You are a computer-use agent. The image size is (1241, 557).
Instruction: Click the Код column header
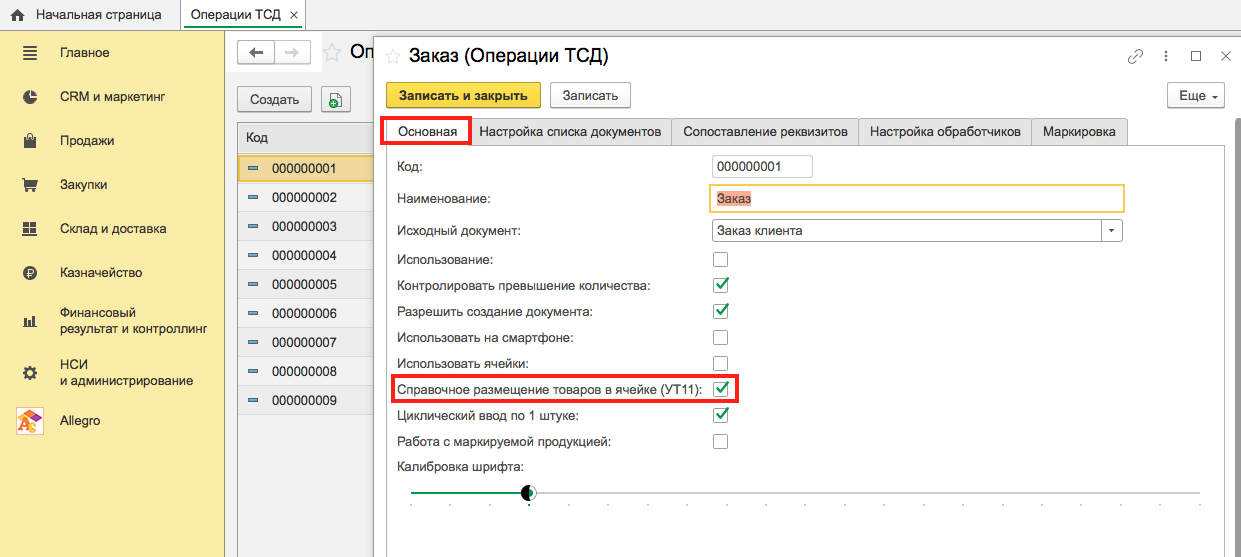[305, 138]
